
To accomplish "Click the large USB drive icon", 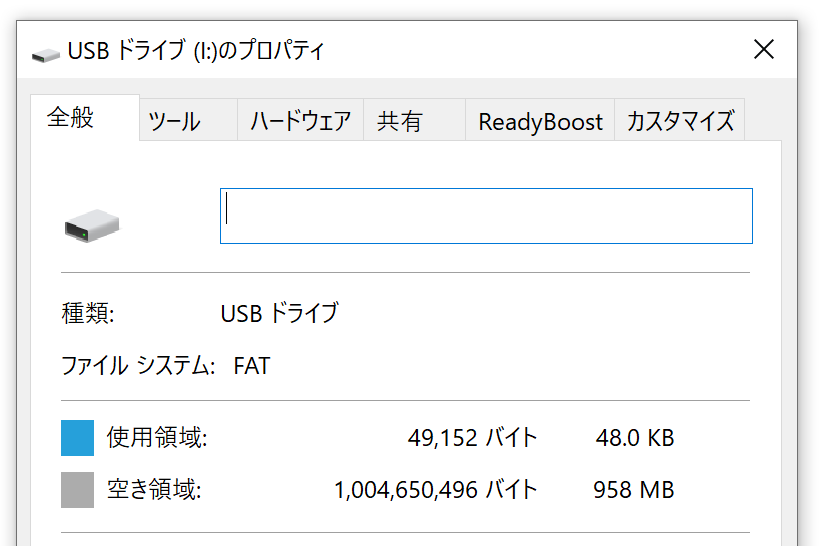I will [92, 225].
